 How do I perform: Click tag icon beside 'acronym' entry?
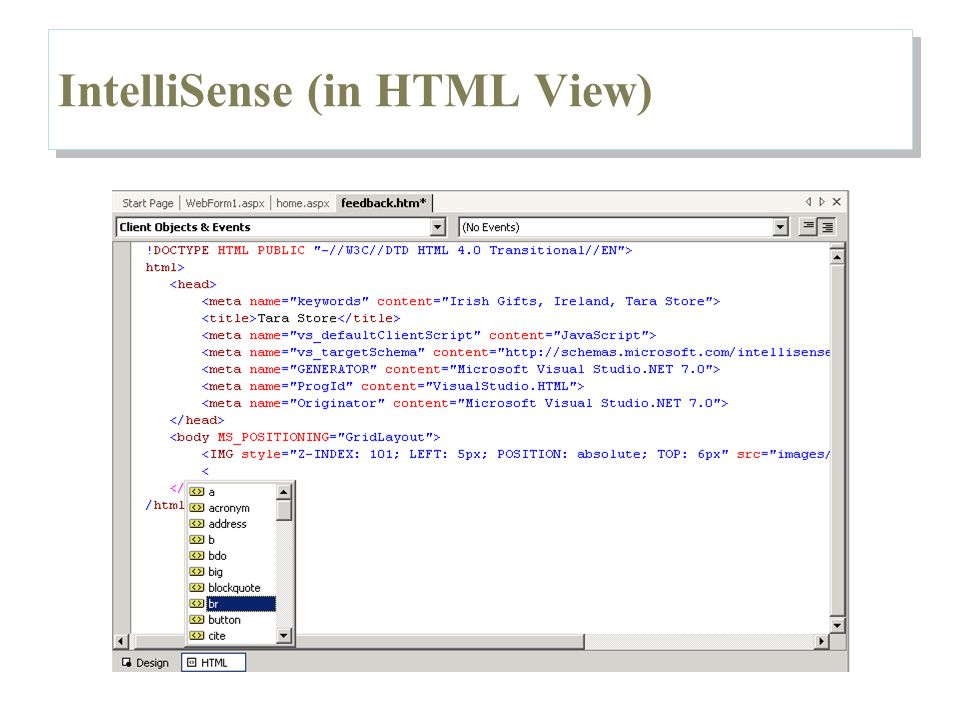[197, 508]
